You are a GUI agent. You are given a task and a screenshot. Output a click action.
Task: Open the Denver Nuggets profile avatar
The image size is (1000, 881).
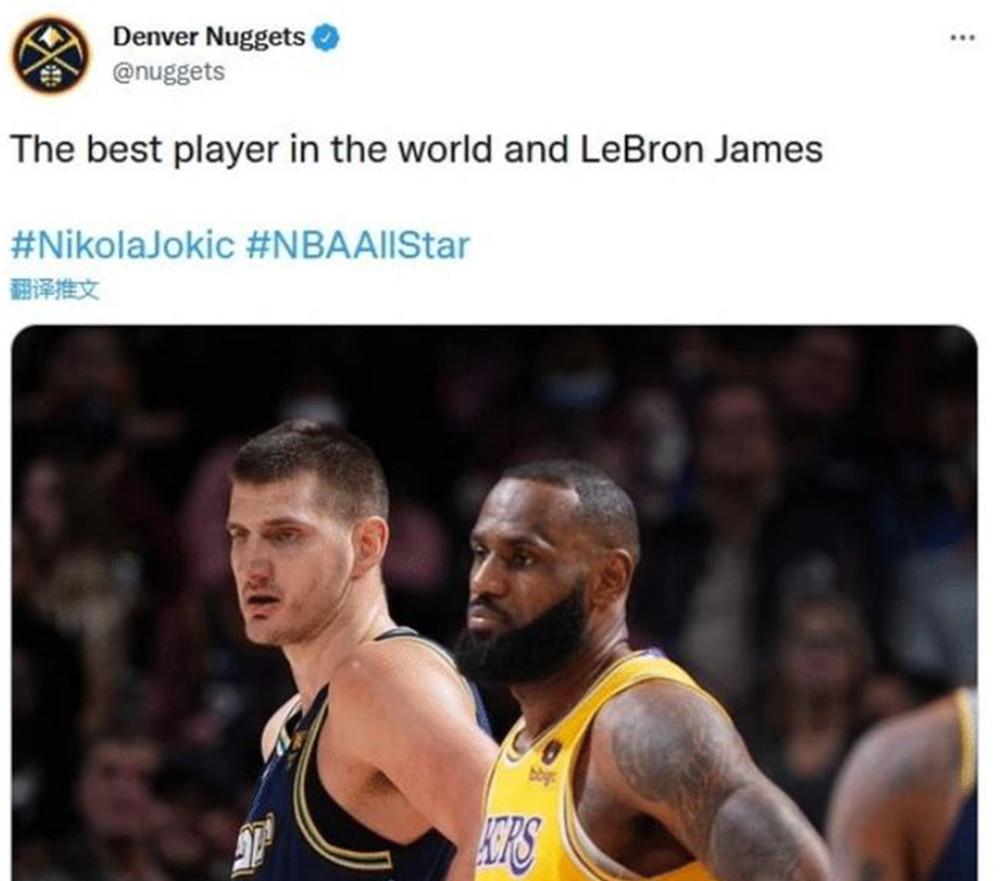click(x=52, y=56)
